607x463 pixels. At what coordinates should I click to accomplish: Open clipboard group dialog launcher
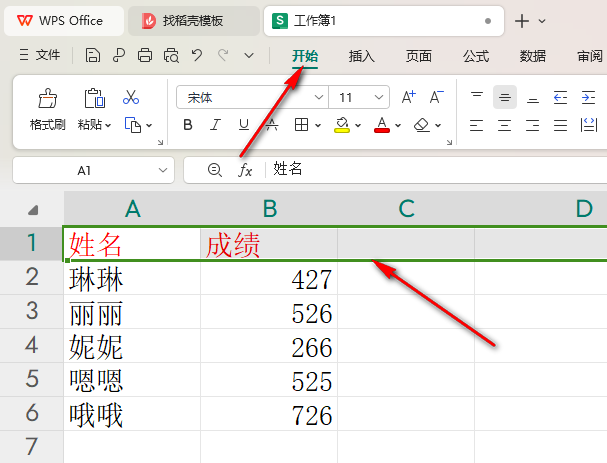160,142
